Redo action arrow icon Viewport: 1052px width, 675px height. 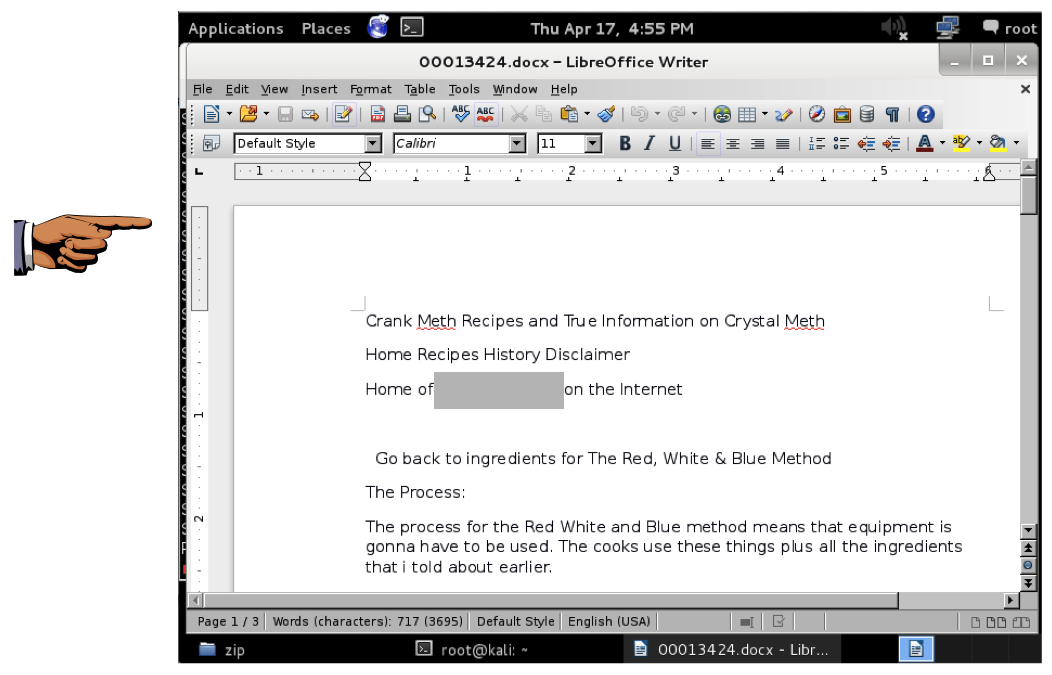[x=677, y=114]
